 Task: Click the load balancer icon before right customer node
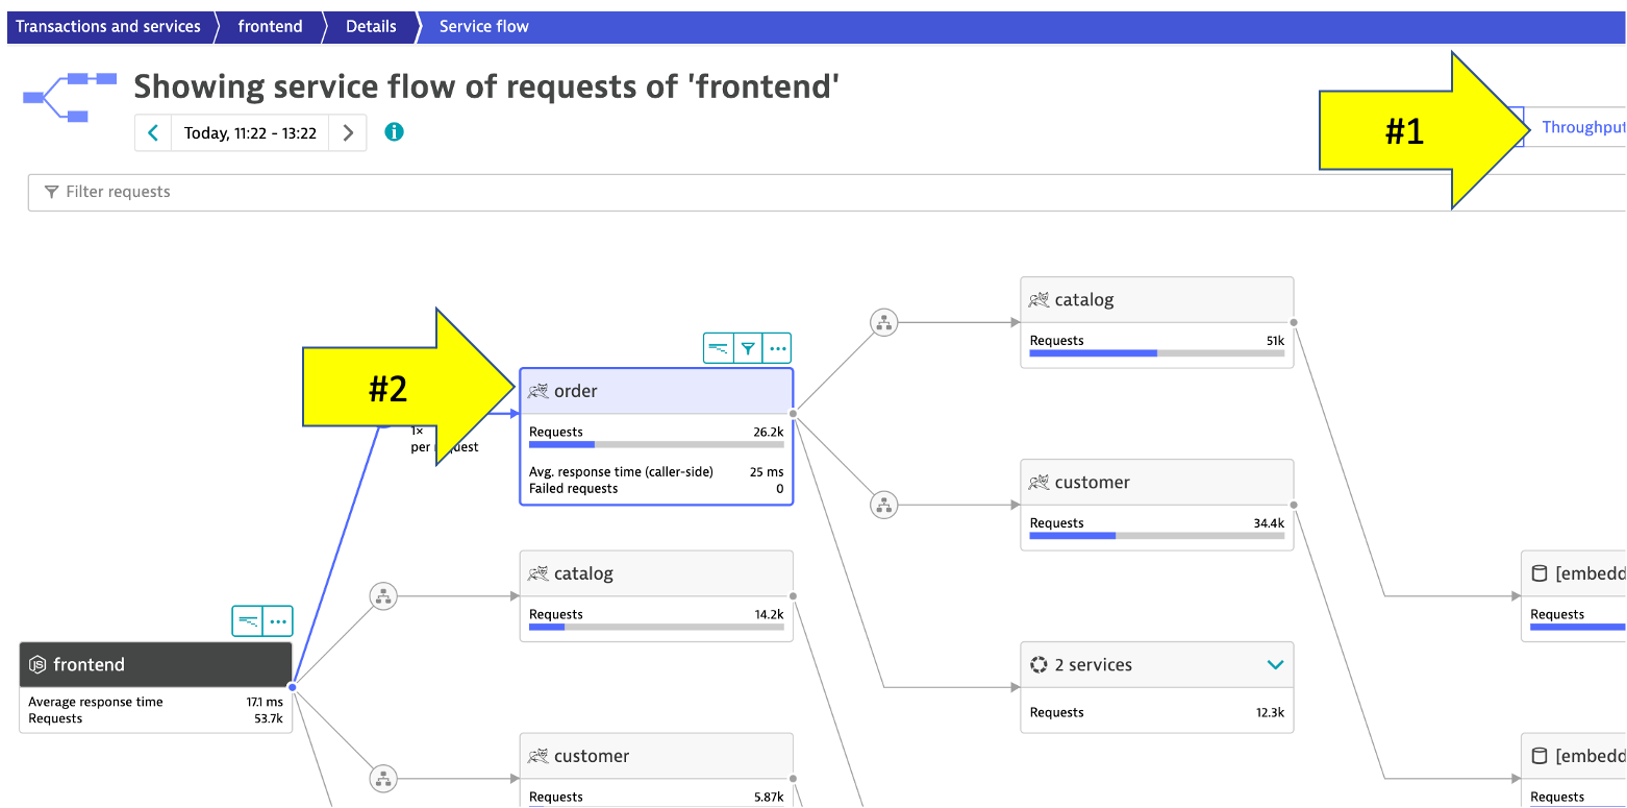(884, 505)
